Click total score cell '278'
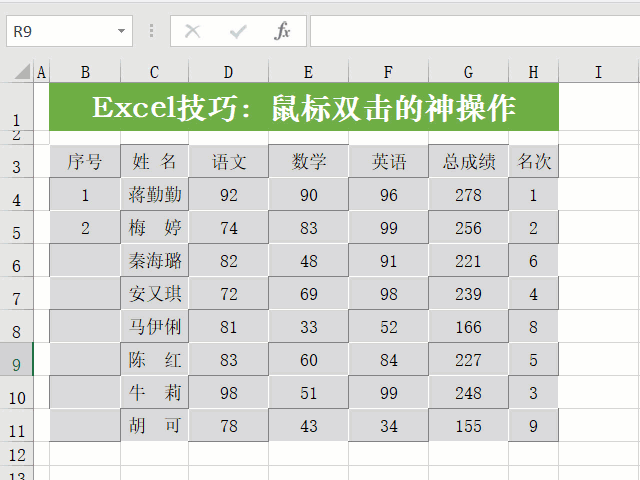 [x=468, y=194]
